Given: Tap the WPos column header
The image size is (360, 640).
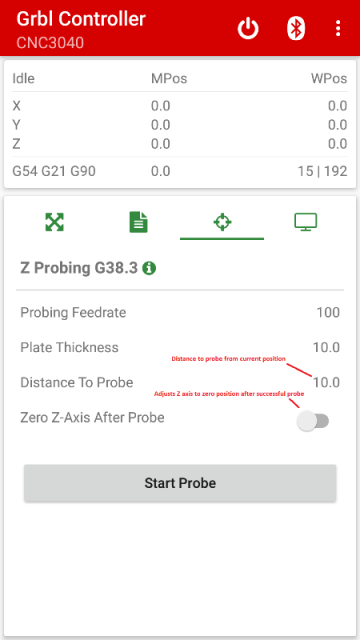Looking at the screenshot, I should pyautogui.click(x=329, y=78).
